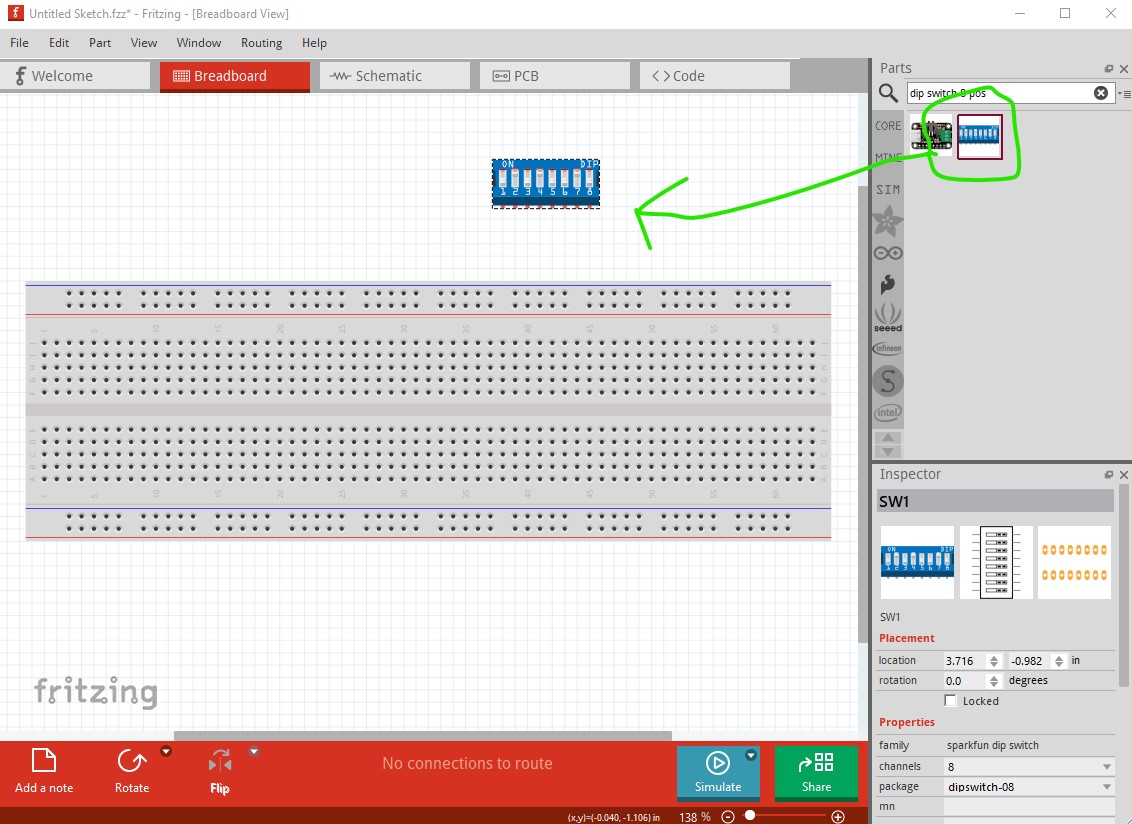Open the Adafruit flower parts bin
Image resolution: width=1132 pixels, height=824 pixels.
(x=887, y=221)
